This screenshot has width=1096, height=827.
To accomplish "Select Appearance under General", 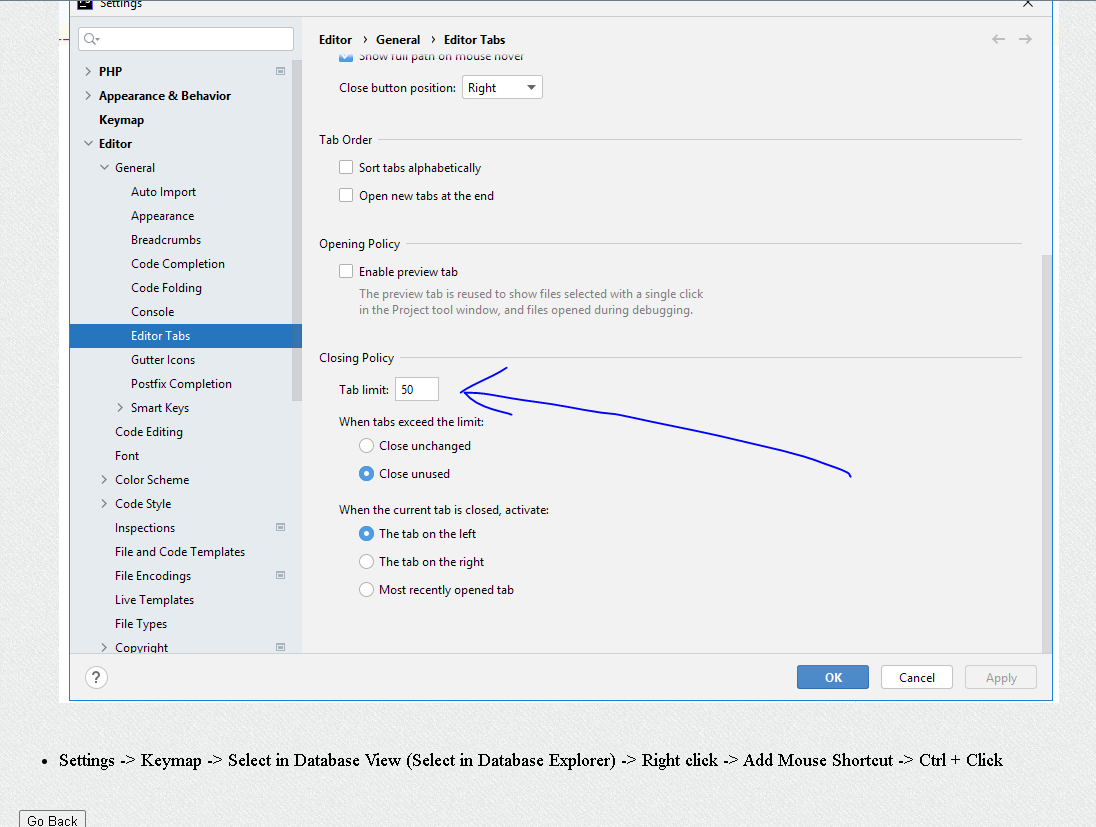I will coord(163,216).
